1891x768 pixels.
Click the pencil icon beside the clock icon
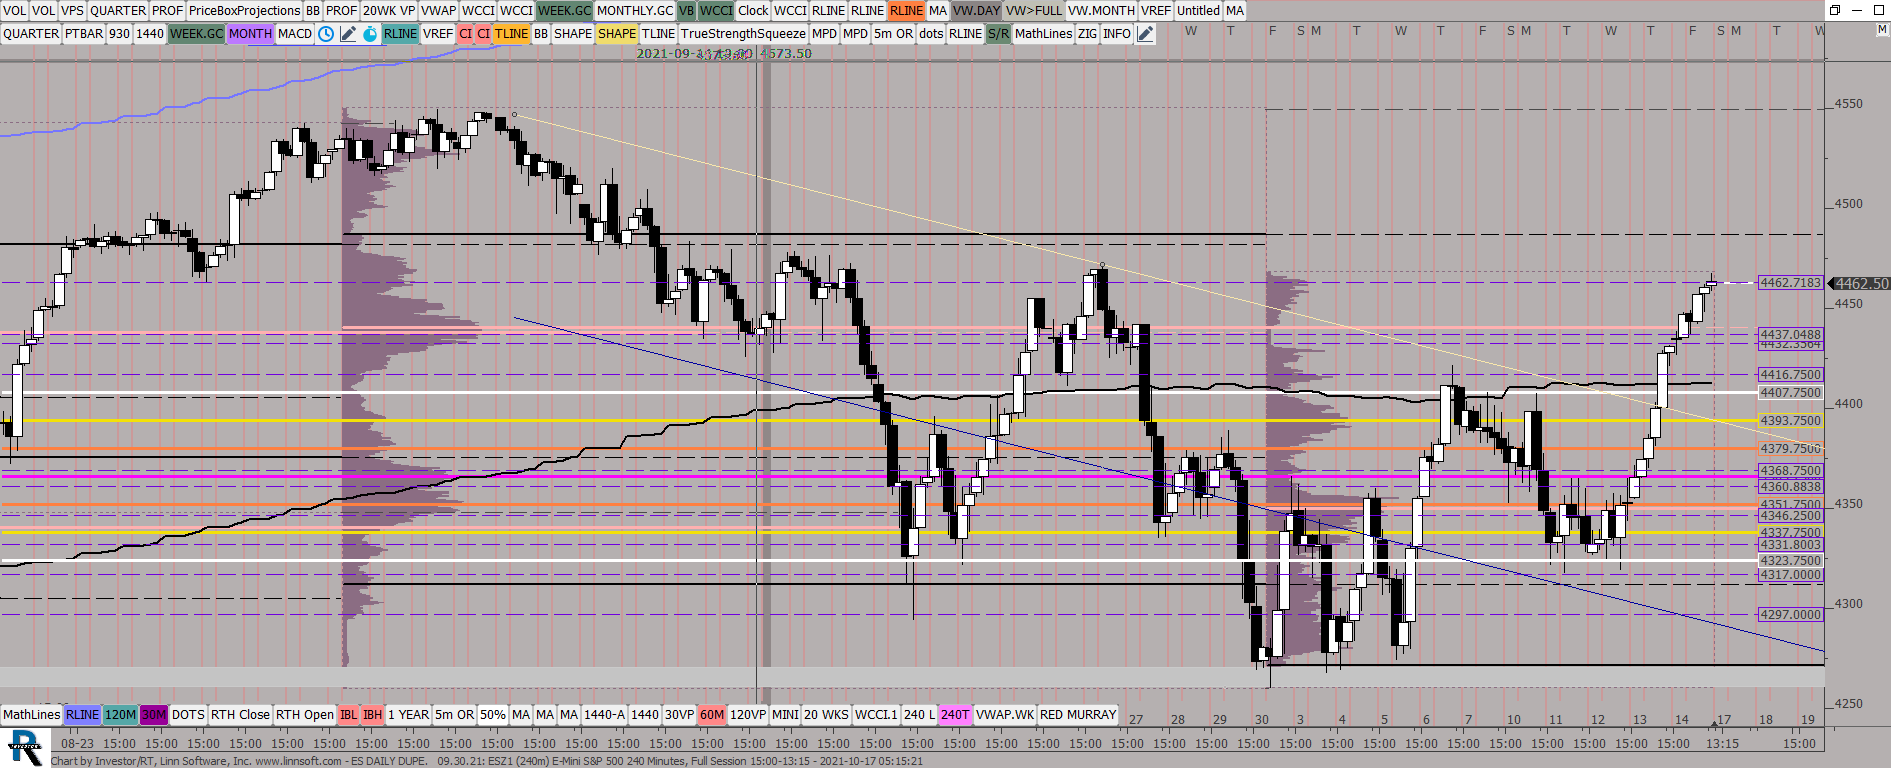pyautogui.click(x=348, y=34)
